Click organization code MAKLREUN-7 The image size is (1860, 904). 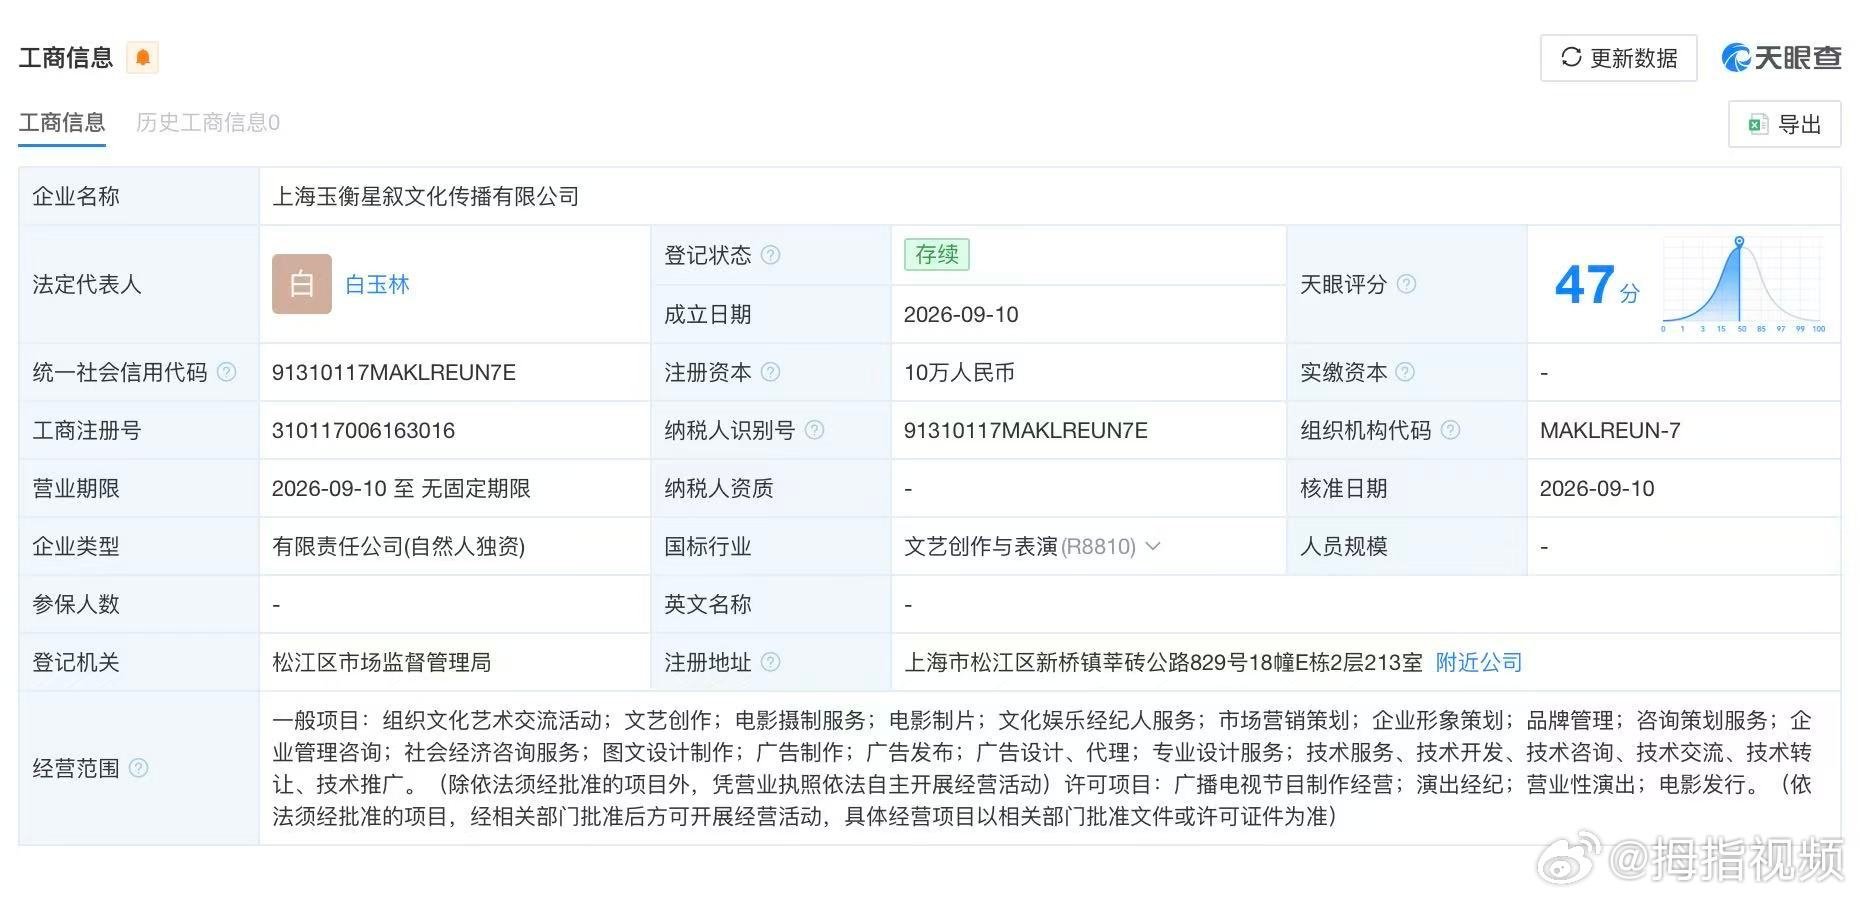pos(1610,431)
